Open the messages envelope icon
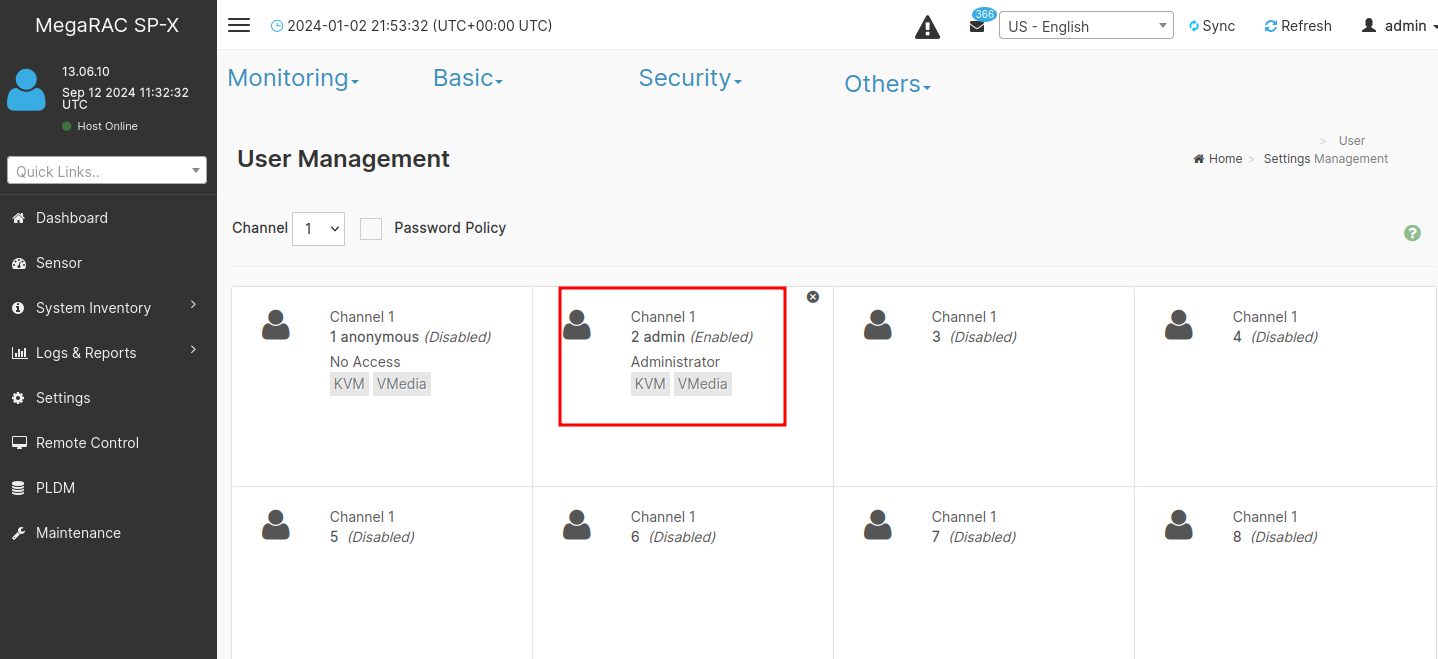This screenshot has width=1438, height=659. [977, 26]
